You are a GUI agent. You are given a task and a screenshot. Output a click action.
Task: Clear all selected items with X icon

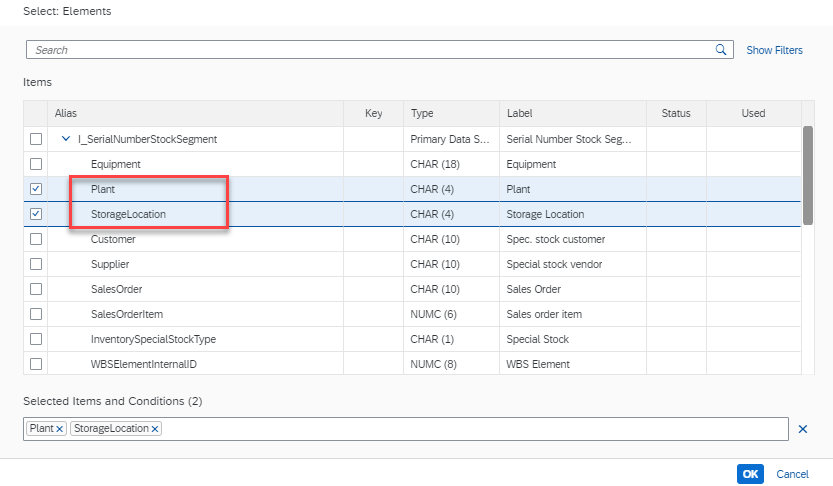(803, 429)
